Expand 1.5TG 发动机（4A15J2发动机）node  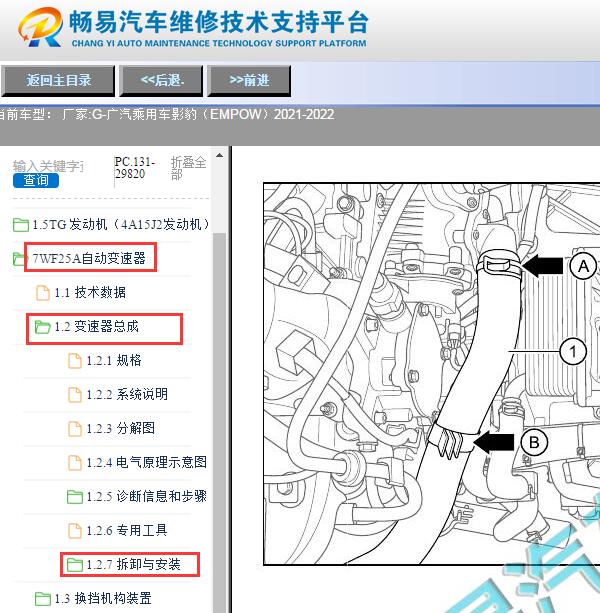pos(120,224)
